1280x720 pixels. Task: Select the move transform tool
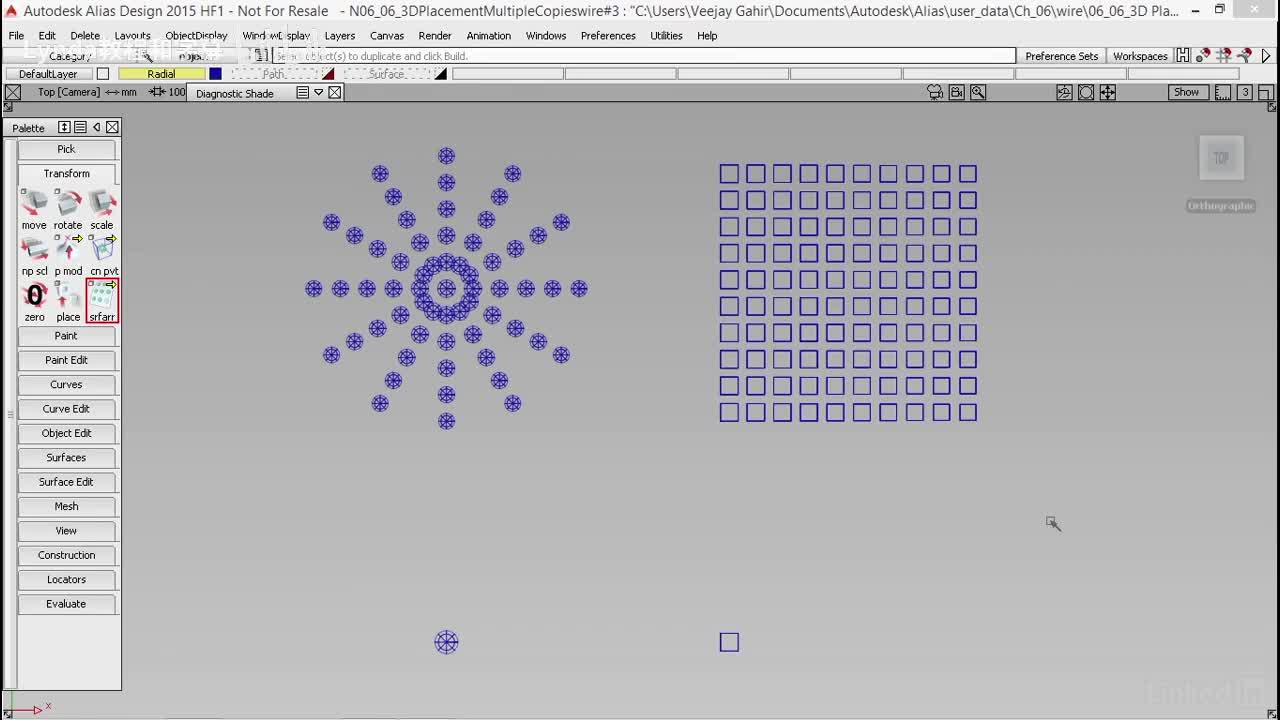click(34, 209)
